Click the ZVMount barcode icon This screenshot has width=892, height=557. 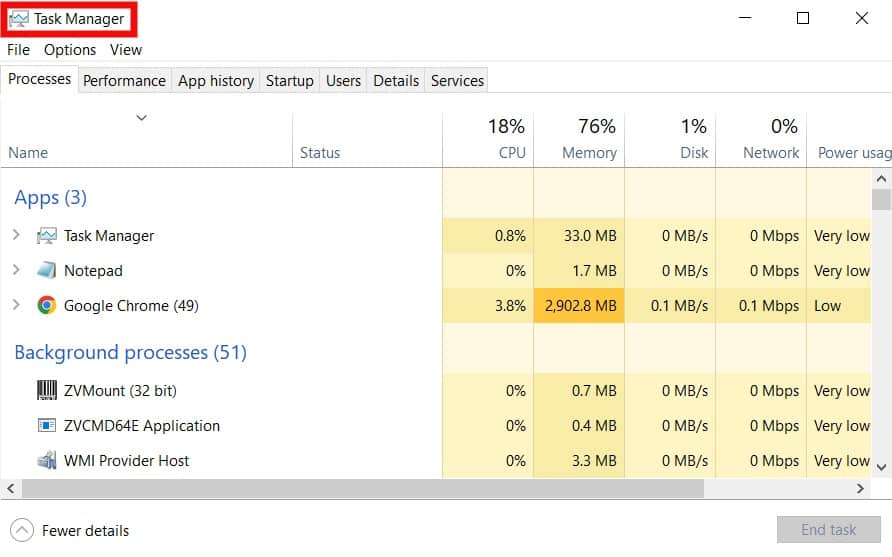pos(47,390)
